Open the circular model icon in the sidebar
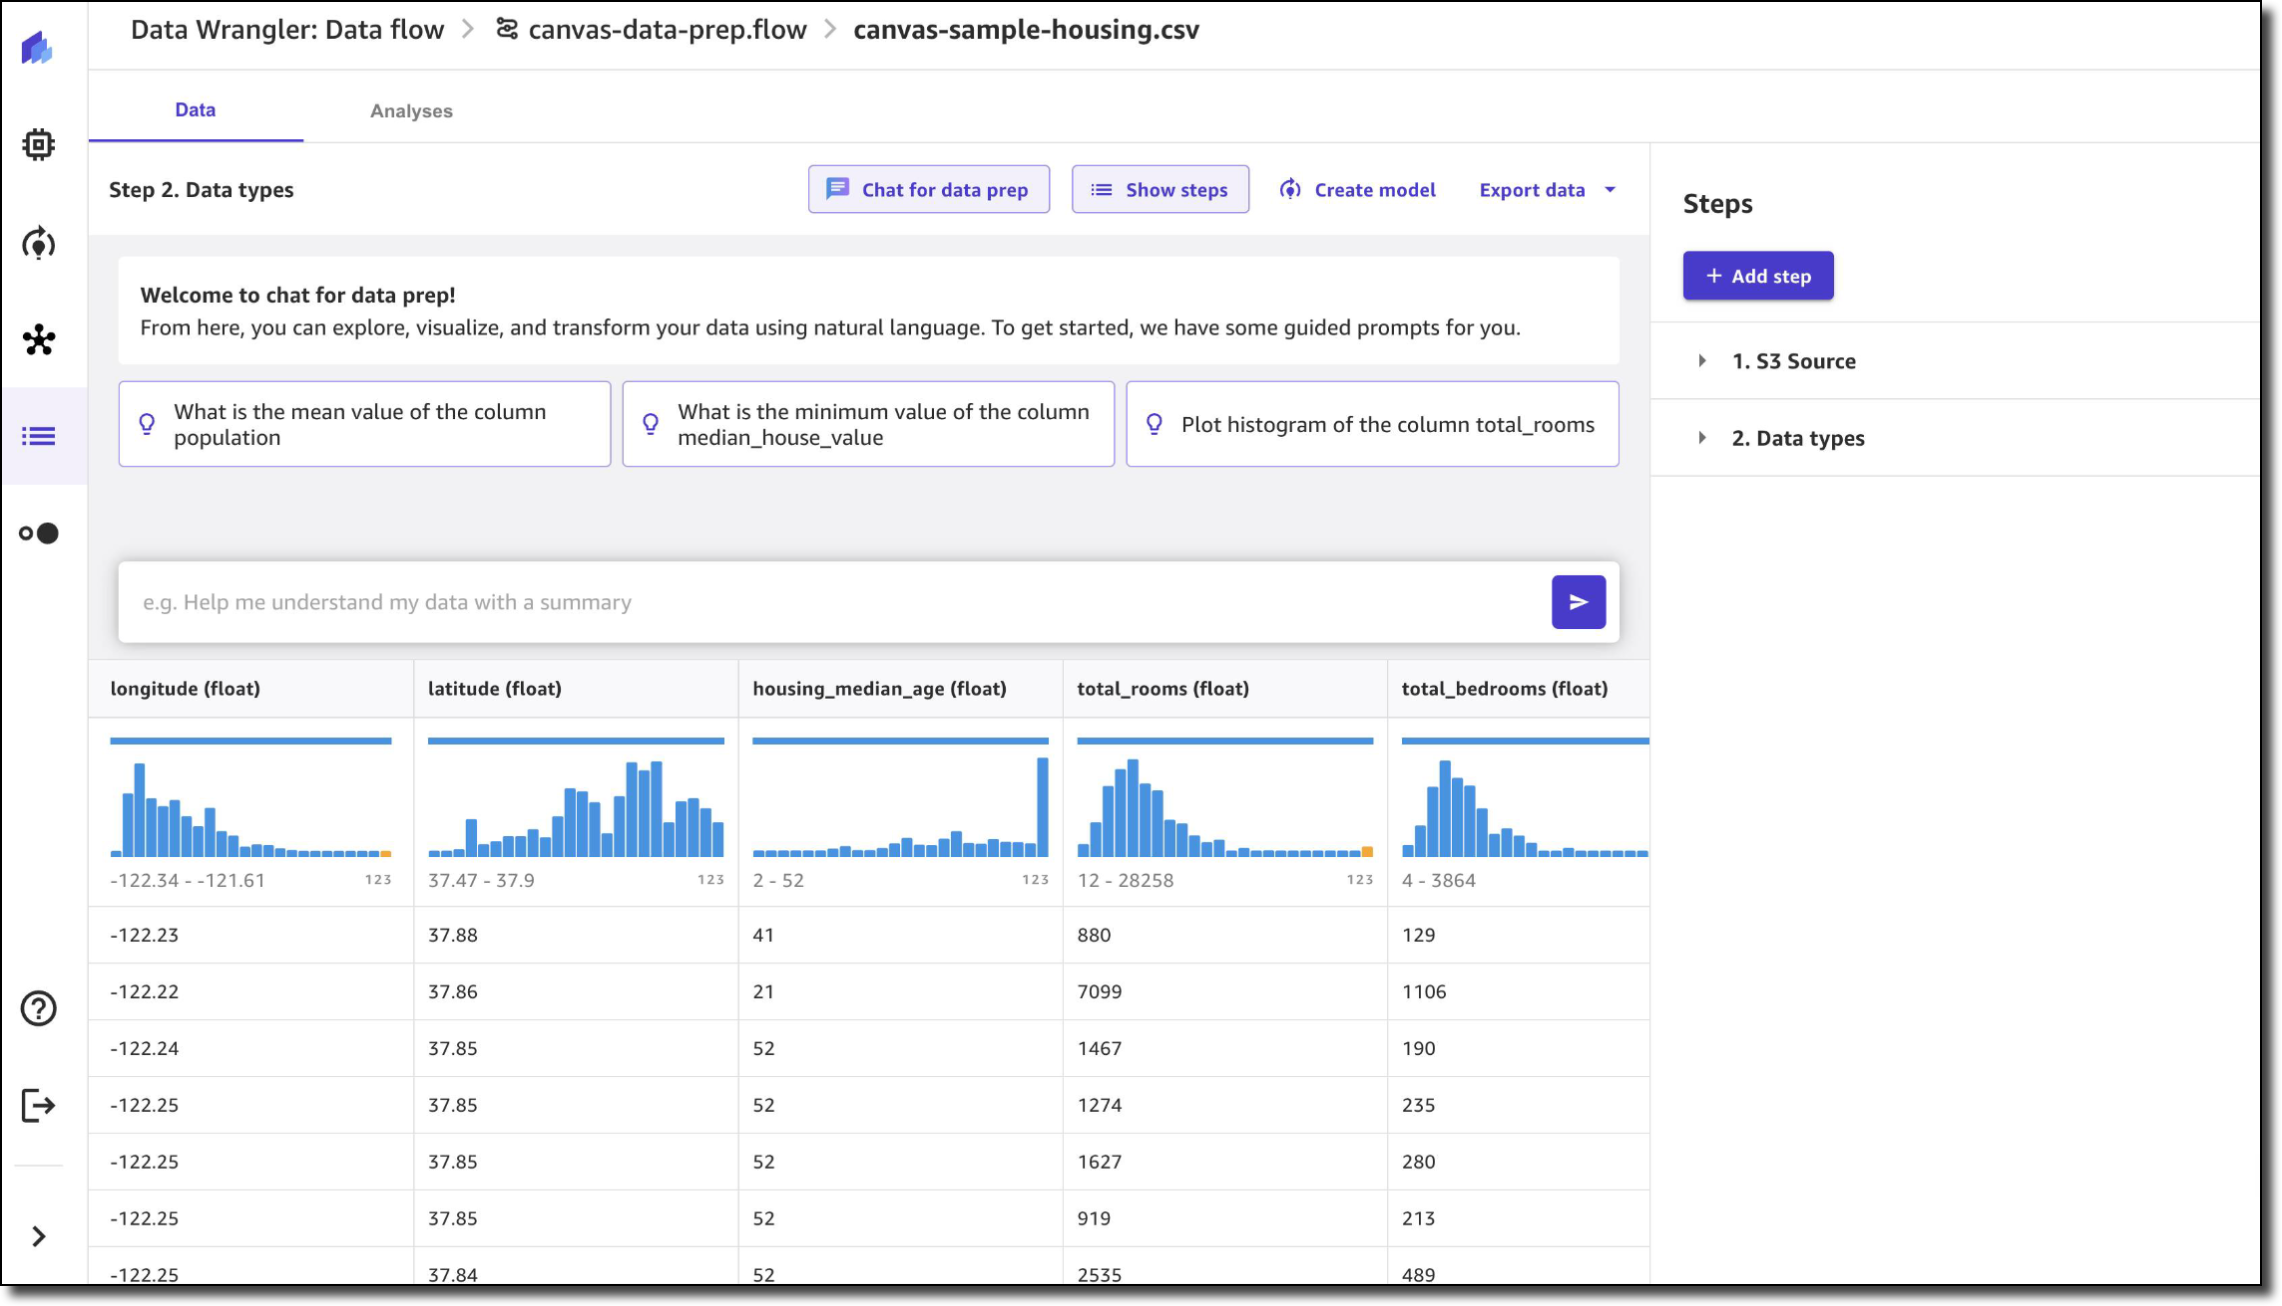Viewport: 2282px width, 1306px height. pyautogui.click(x=38, y=243)
